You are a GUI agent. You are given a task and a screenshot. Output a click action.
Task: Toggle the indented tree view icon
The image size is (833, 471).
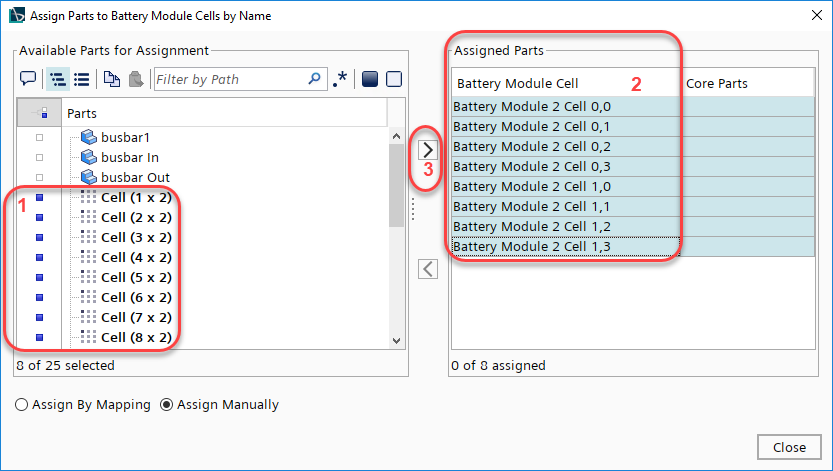56,79
